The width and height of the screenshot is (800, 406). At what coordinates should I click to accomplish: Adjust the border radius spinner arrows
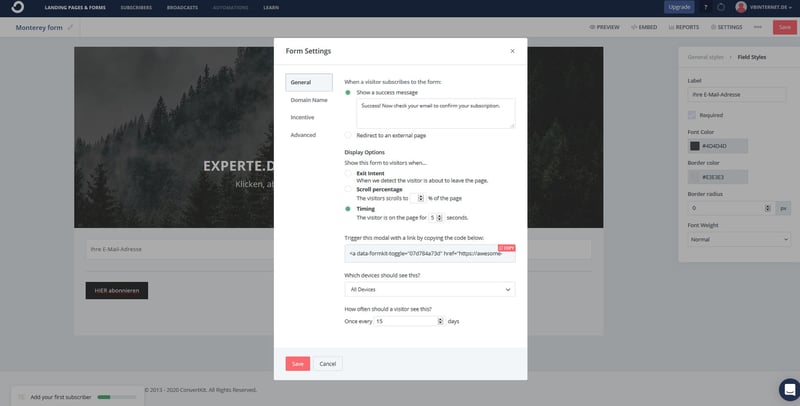[x=768, y=208]
